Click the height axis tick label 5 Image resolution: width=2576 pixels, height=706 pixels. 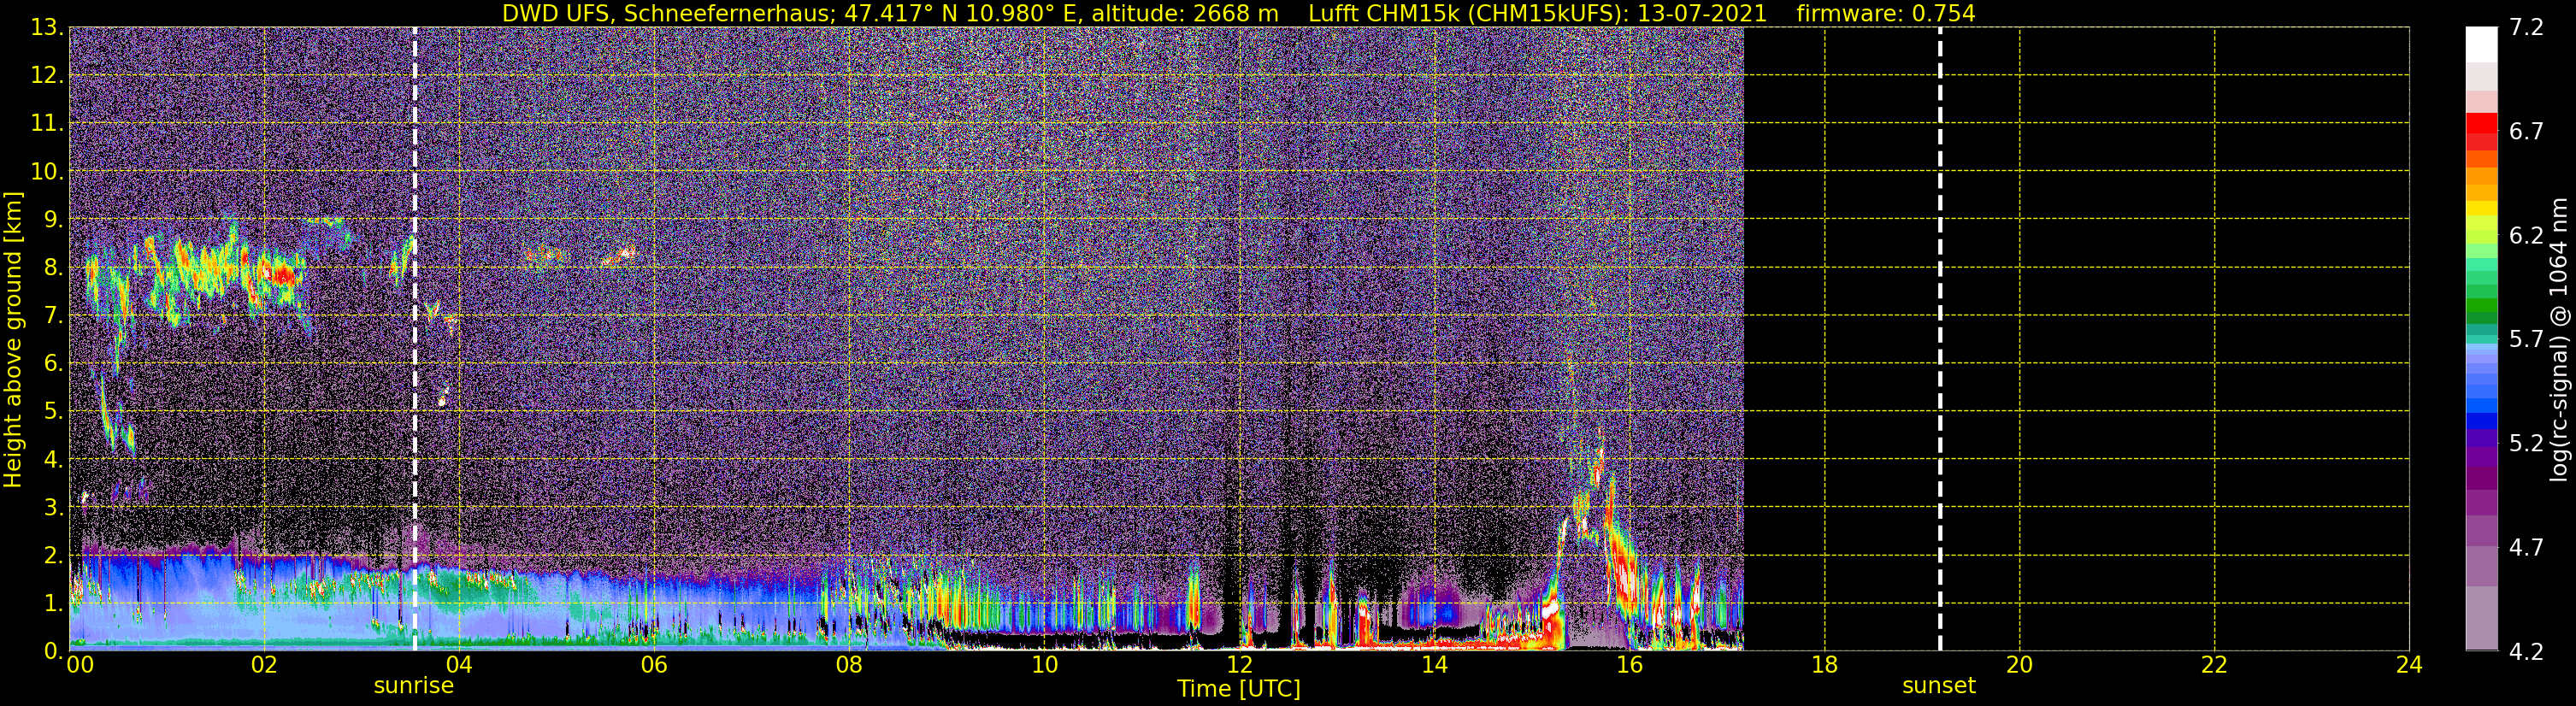[52, 411]
